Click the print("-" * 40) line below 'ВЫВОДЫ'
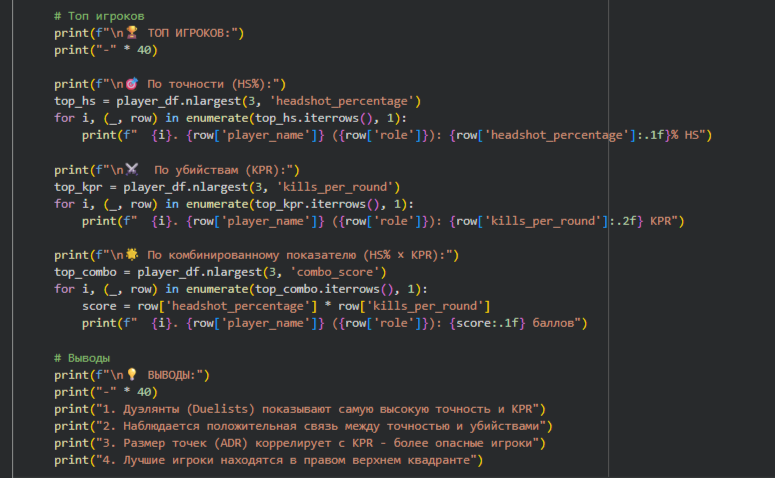Screen dimensions: 775x478 coord(106,392)
